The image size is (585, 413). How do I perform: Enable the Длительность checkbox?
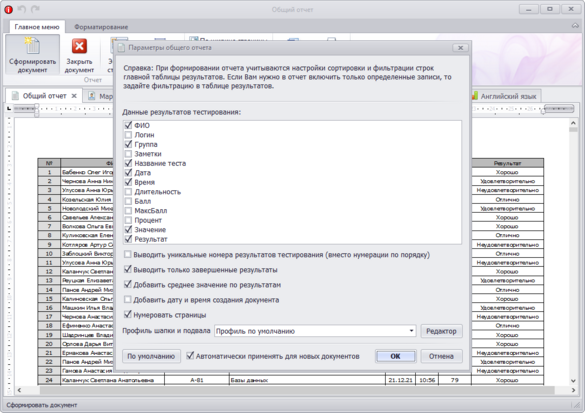coord(128,192)
